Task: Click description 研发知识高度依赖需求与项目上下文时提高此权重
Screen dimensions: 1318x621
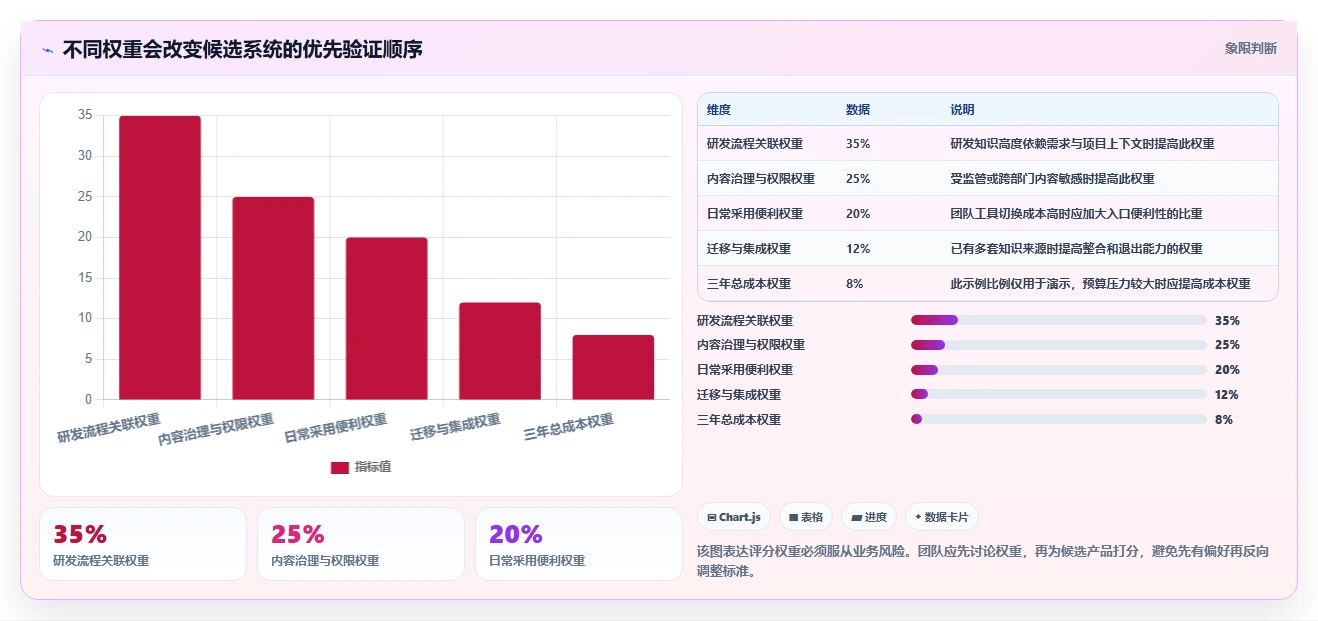Action: pos(1082,144)
